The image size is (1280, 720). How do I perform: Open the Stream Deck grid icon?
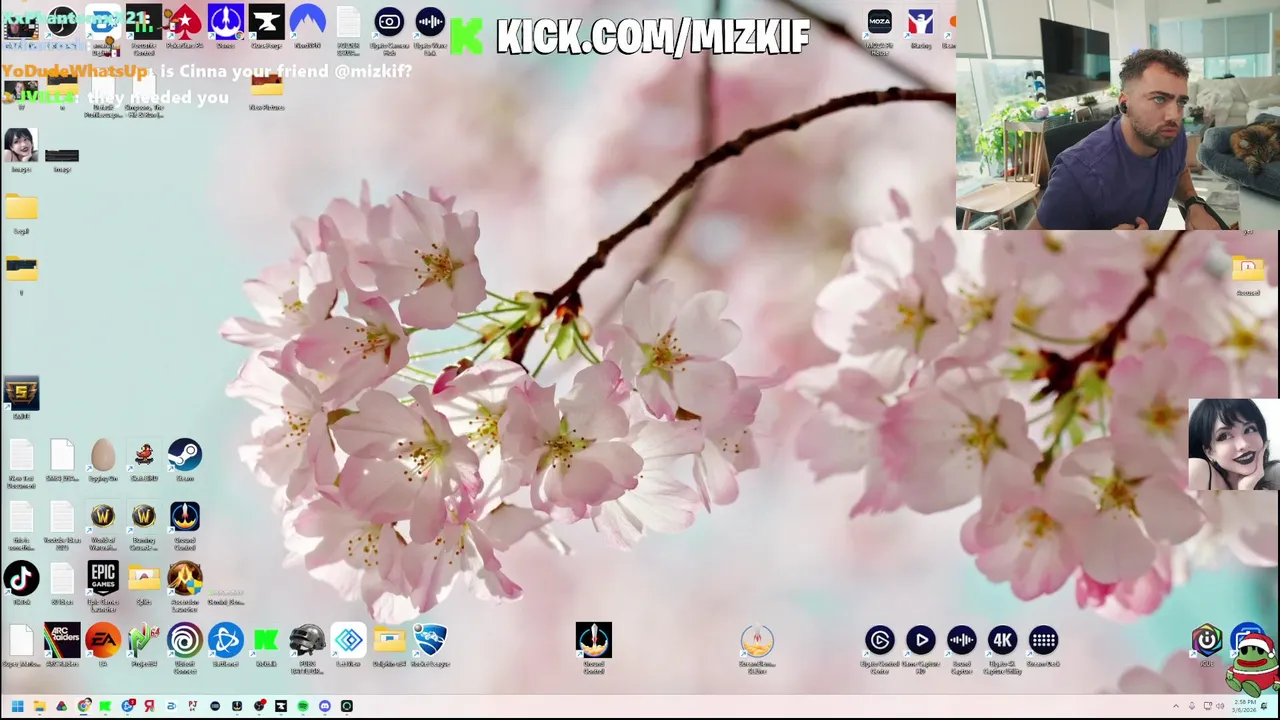pyautogui.click(x=1043, y=640)
